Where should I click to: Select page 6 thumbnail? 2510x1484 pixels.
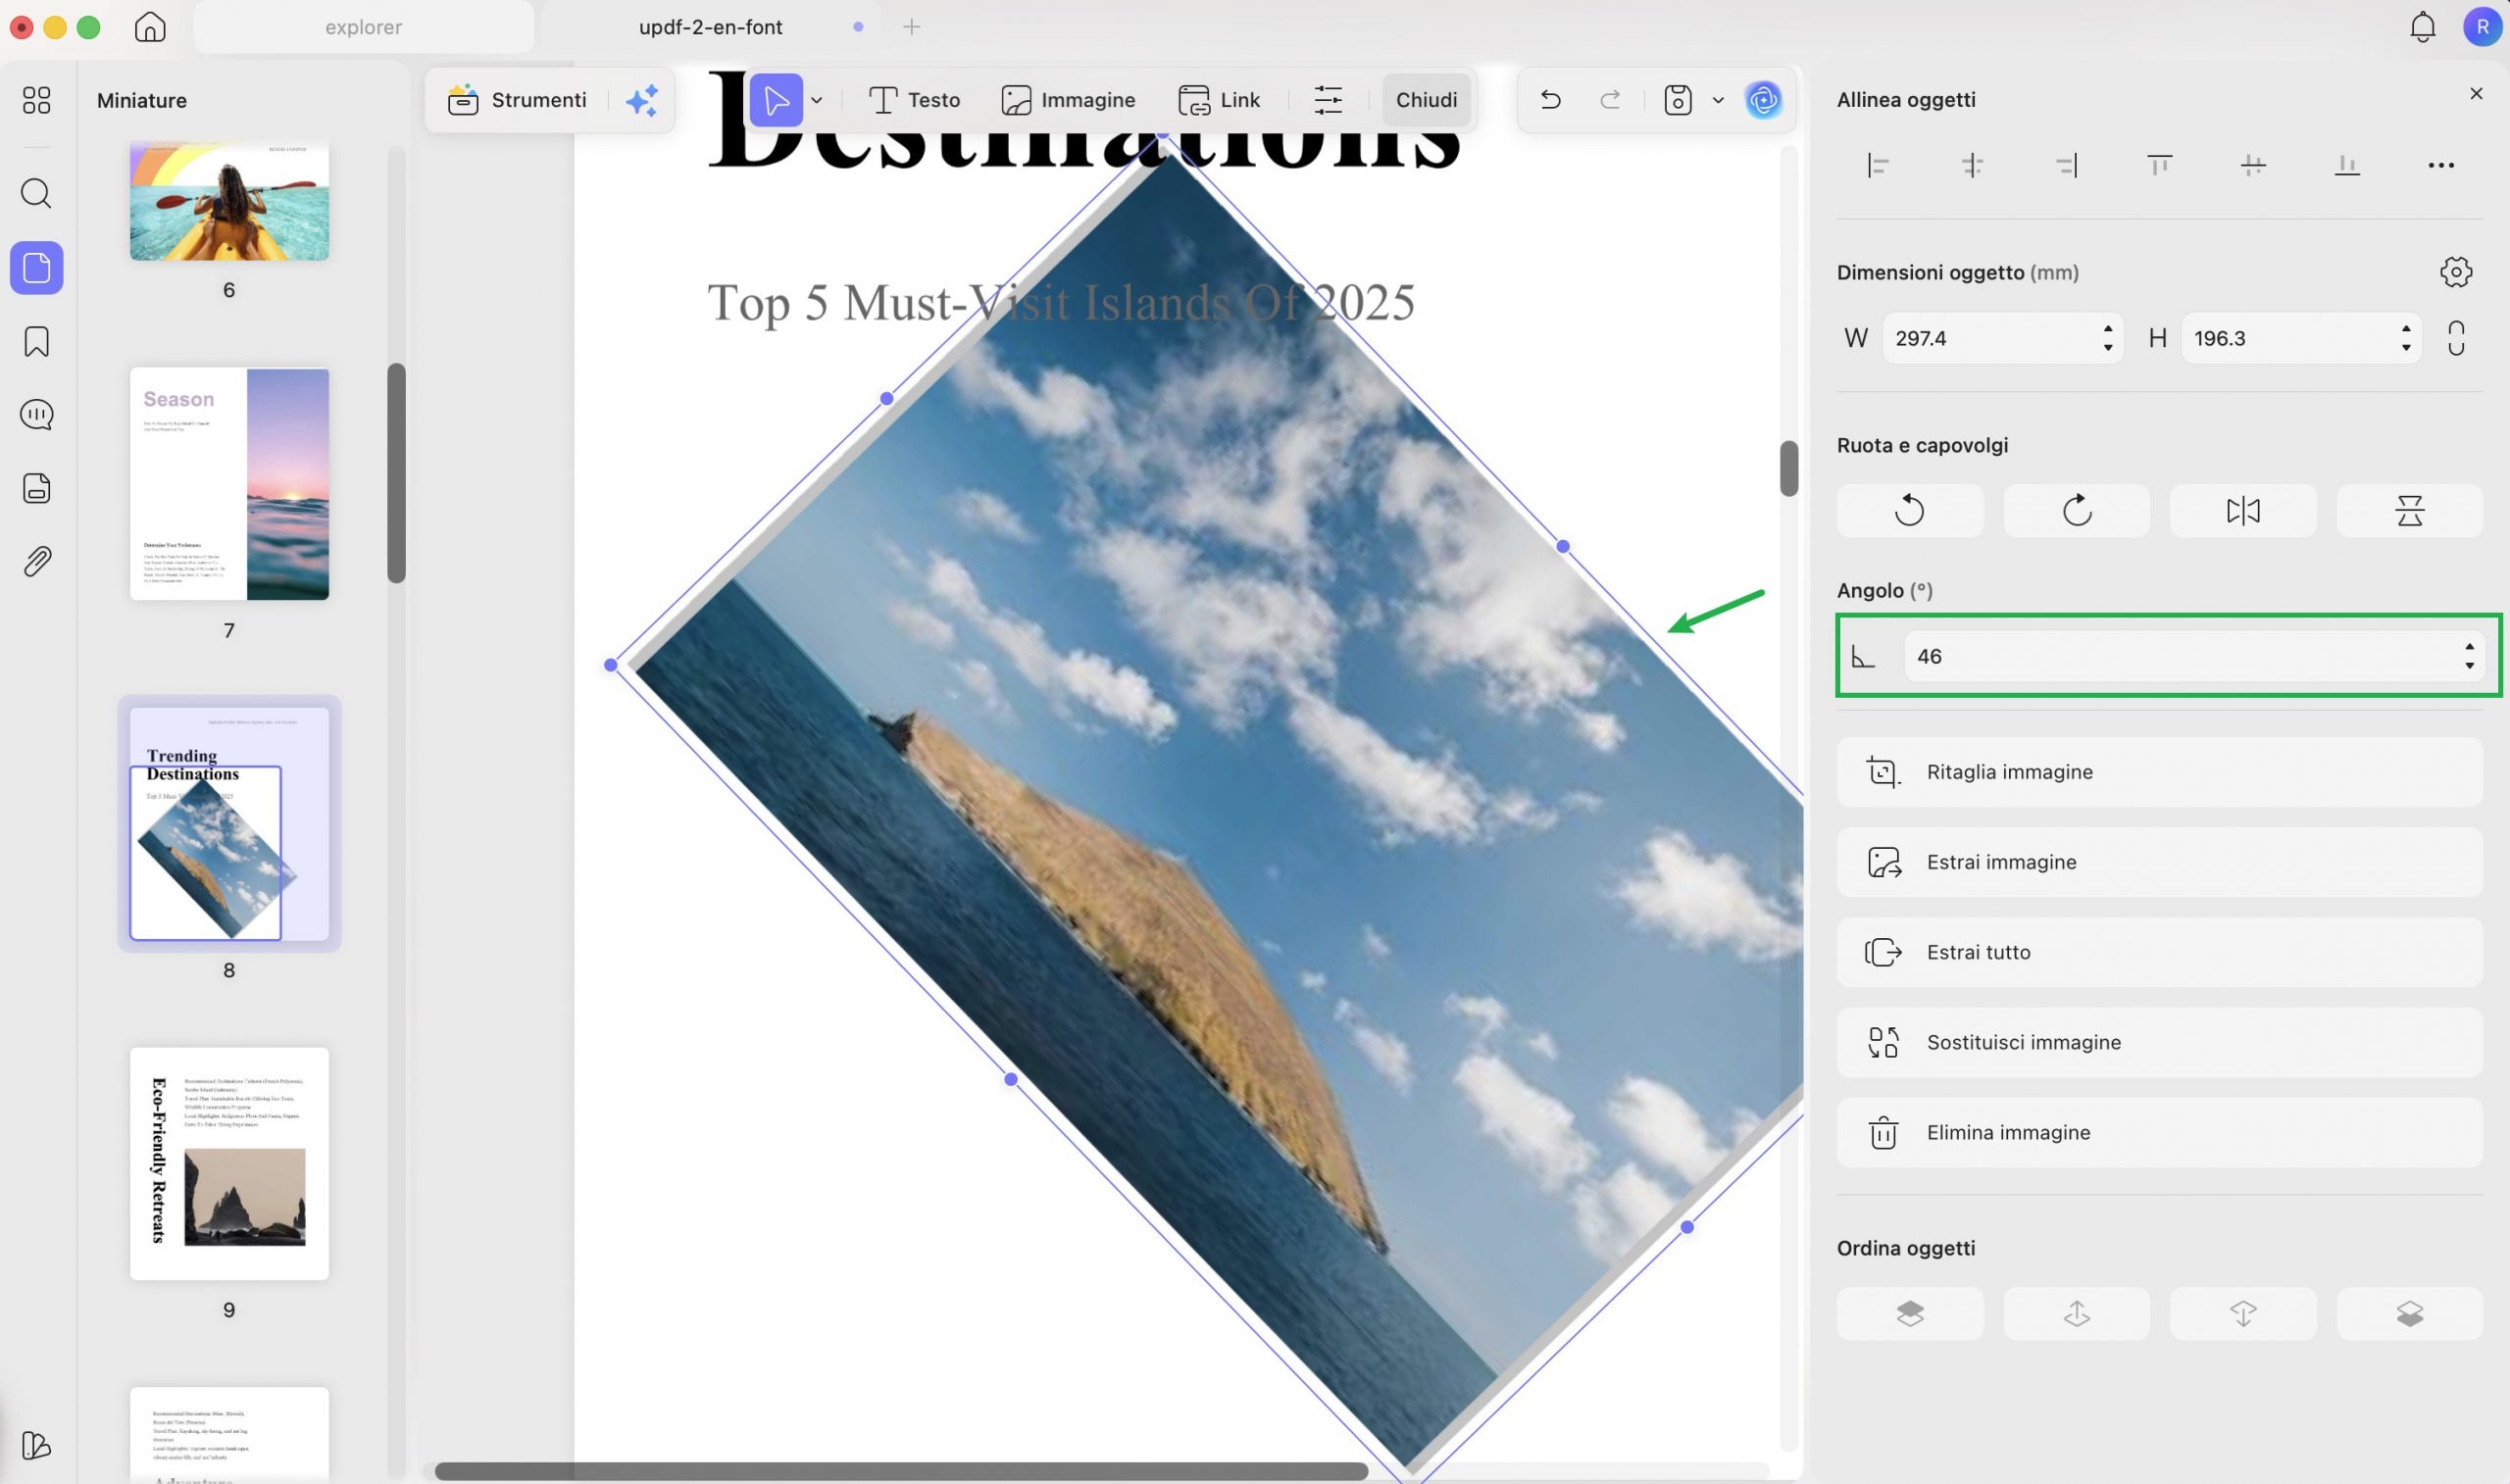(229, 201)
